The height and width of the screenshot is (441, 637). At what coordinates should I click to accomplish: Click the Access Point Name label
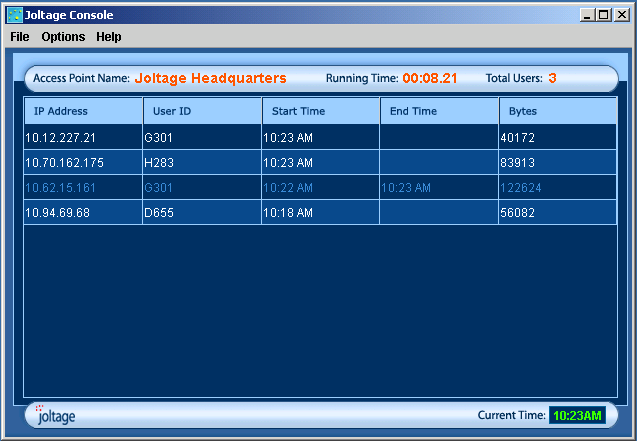pos(81,78)
